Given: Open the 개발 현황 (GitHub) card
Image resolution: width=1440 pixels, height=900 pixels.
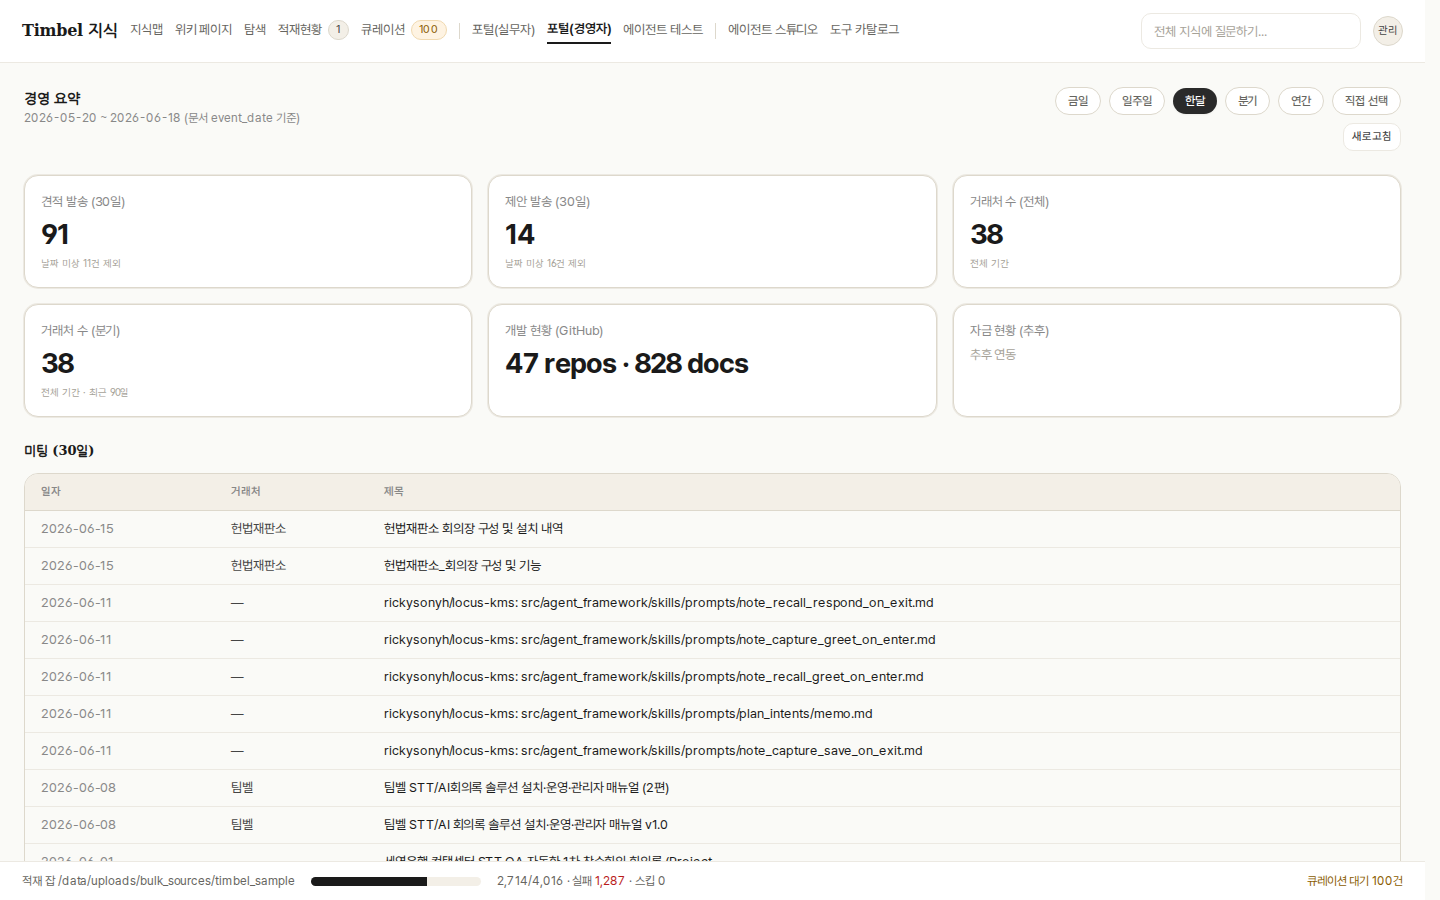Looking at the screenshot, I should coord(712,361).
